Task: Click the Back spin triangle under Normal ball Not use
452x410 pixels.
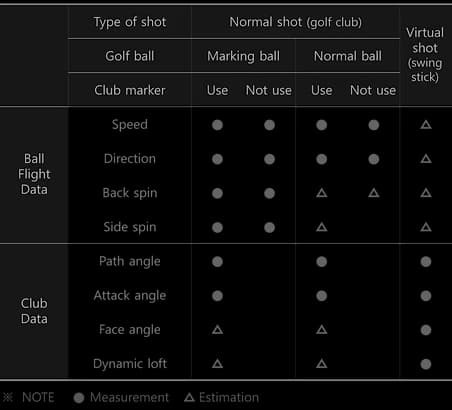Action: click(x=374, y=193)
